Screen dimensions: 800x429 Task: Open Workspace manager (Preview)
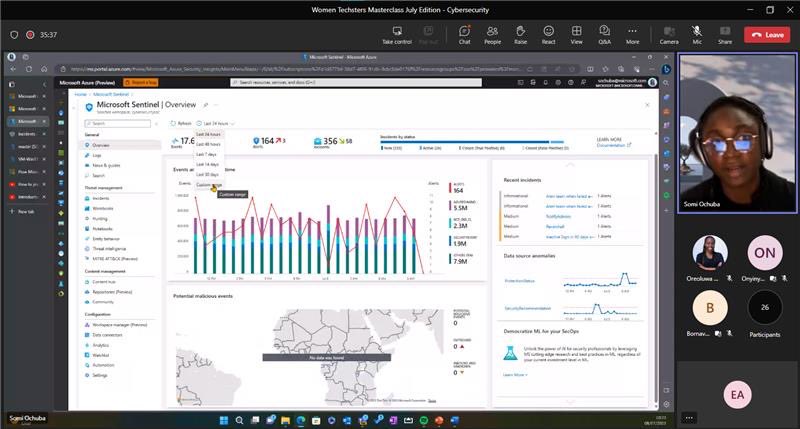(x=119, y=325)
